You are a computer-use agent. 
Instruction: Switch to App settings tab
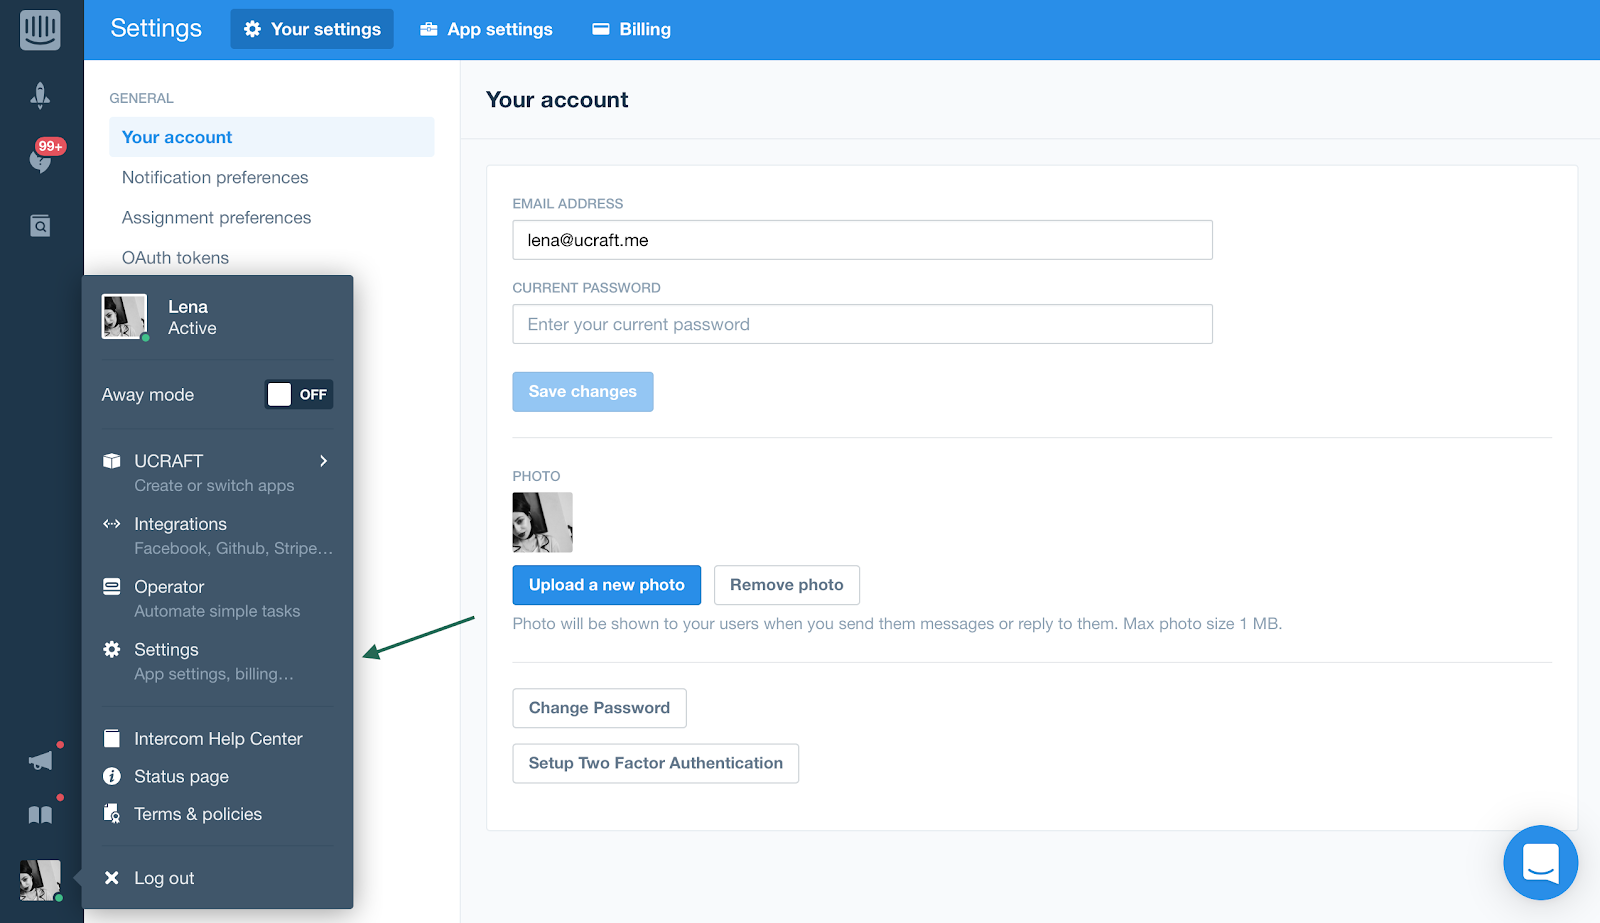pos(487,29)
